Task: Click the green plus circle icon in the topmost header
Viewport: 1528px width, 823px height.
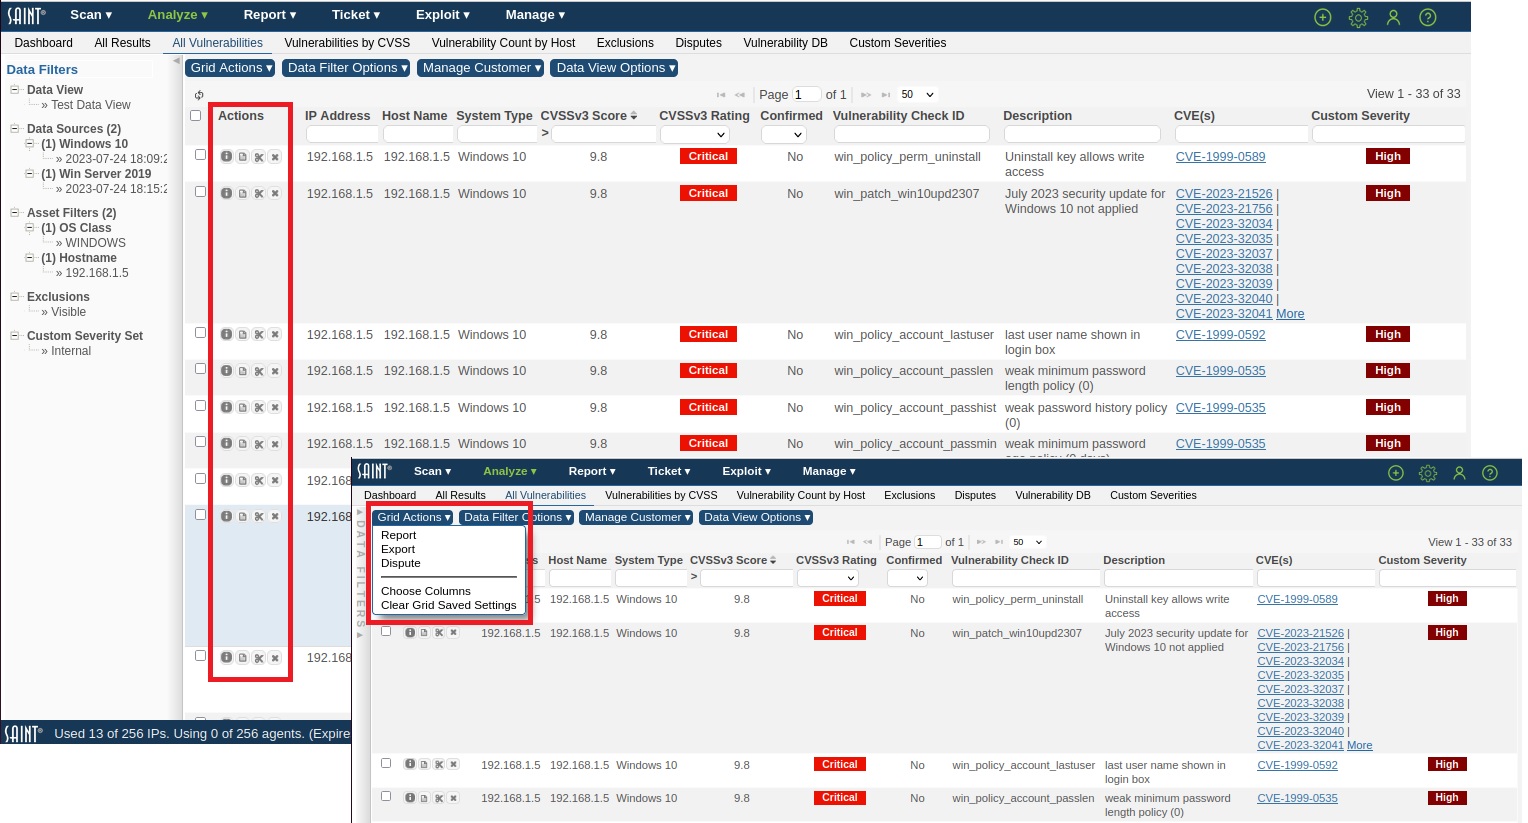Action: click(1323, 17)
